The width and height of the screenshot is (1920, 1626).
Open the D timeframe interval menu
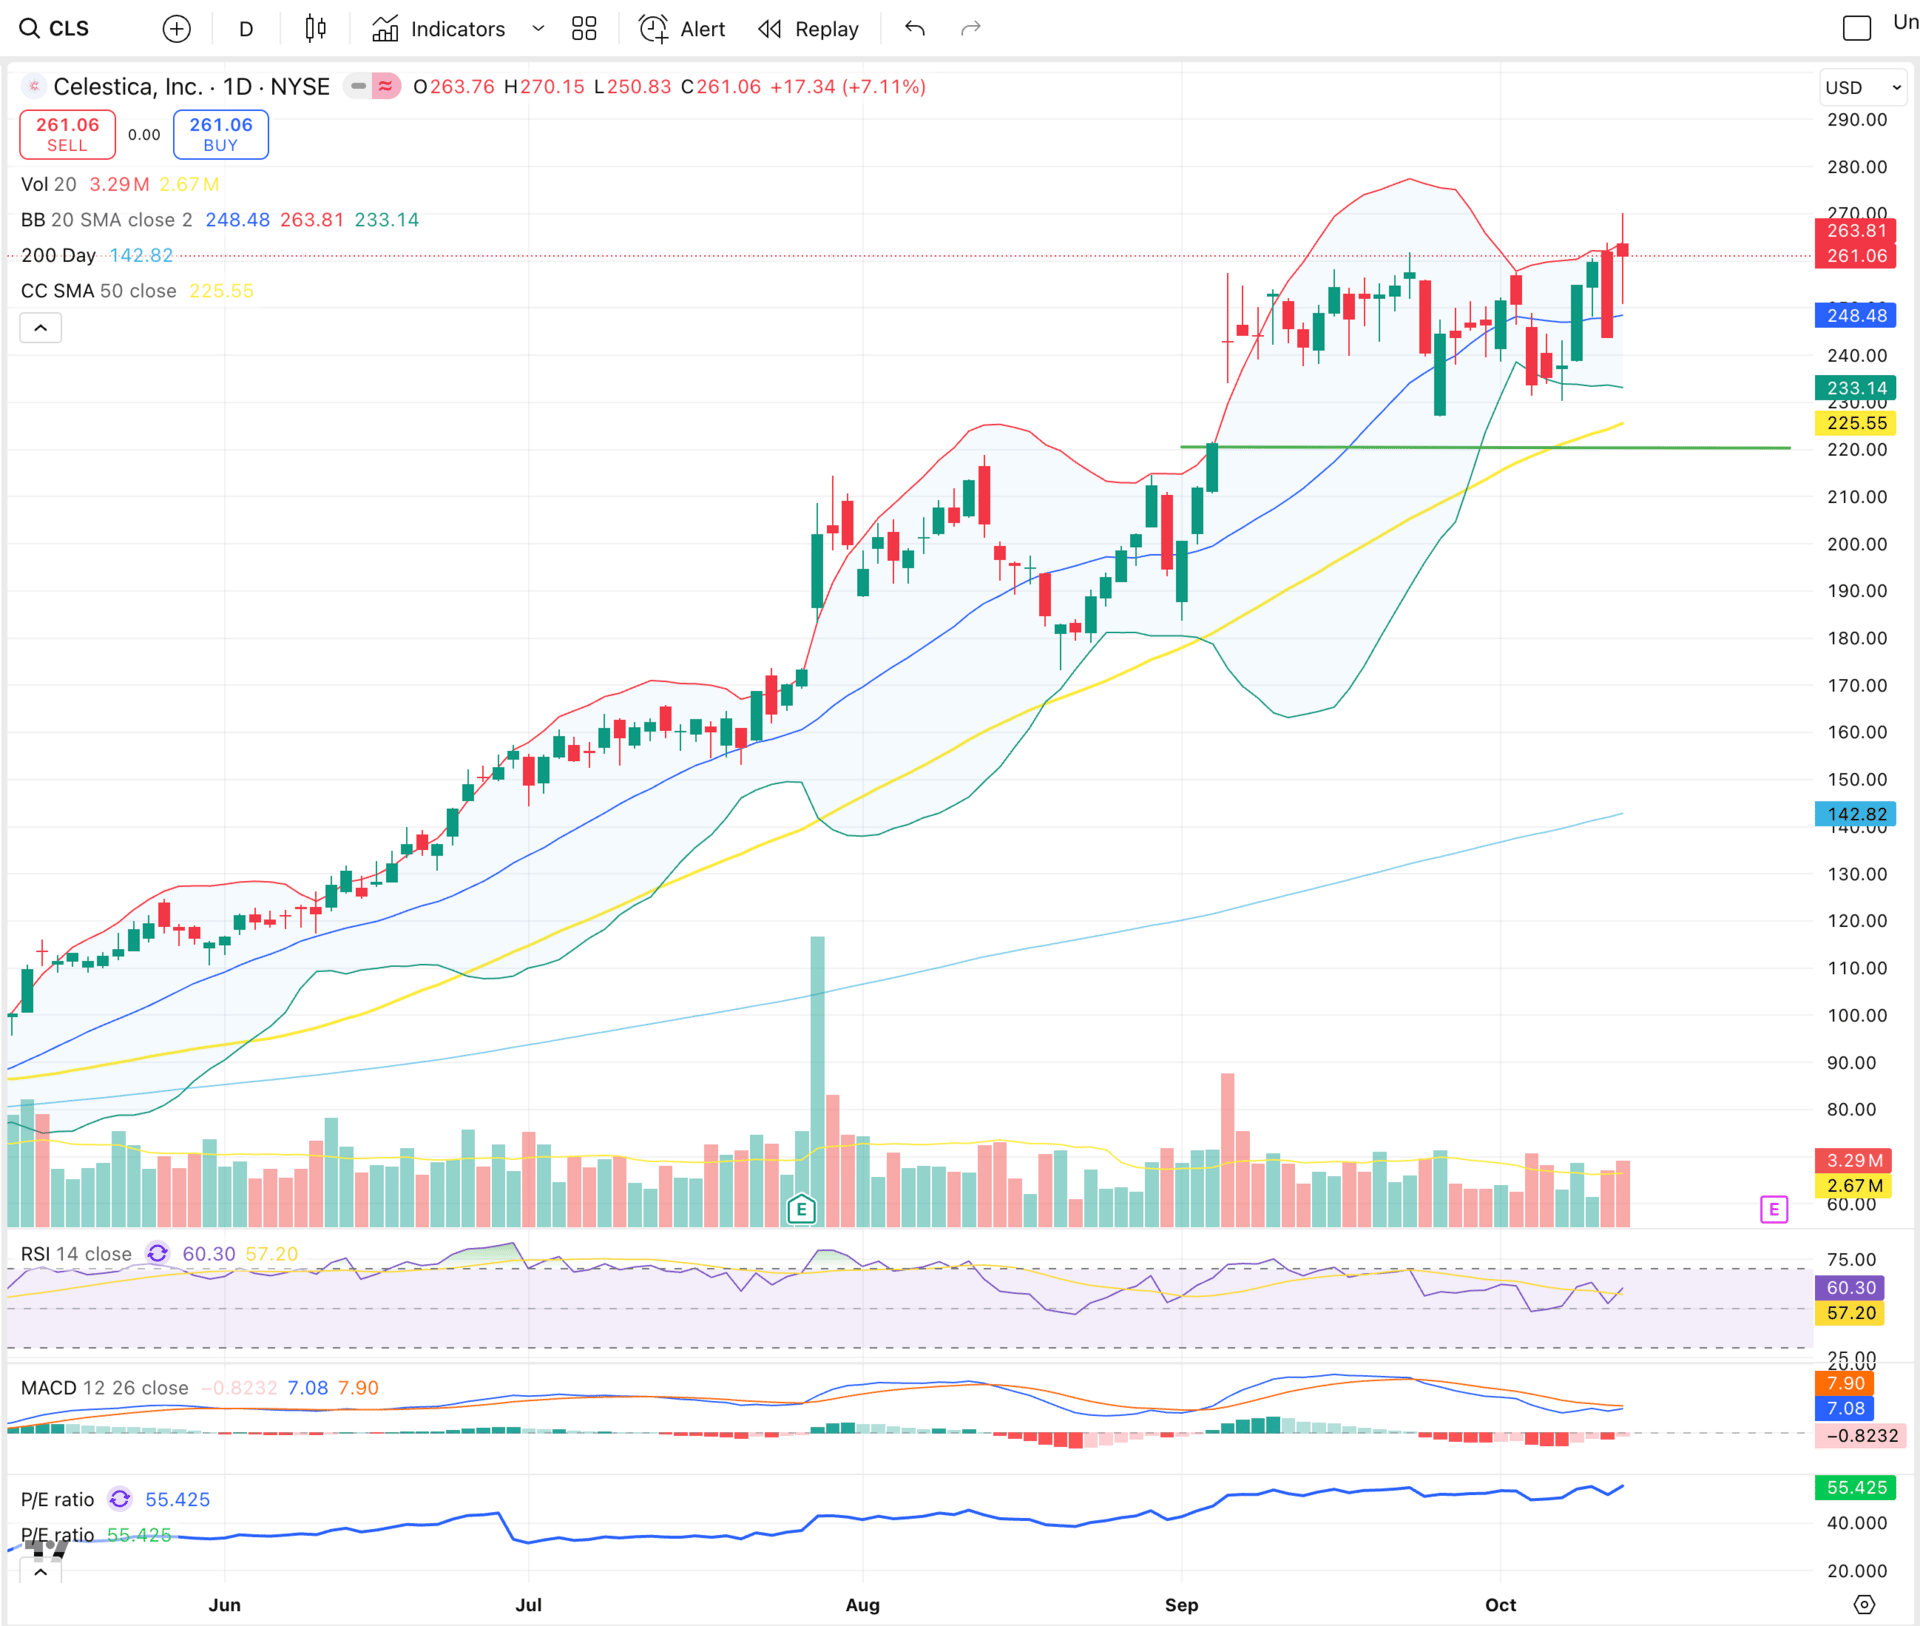246,29
